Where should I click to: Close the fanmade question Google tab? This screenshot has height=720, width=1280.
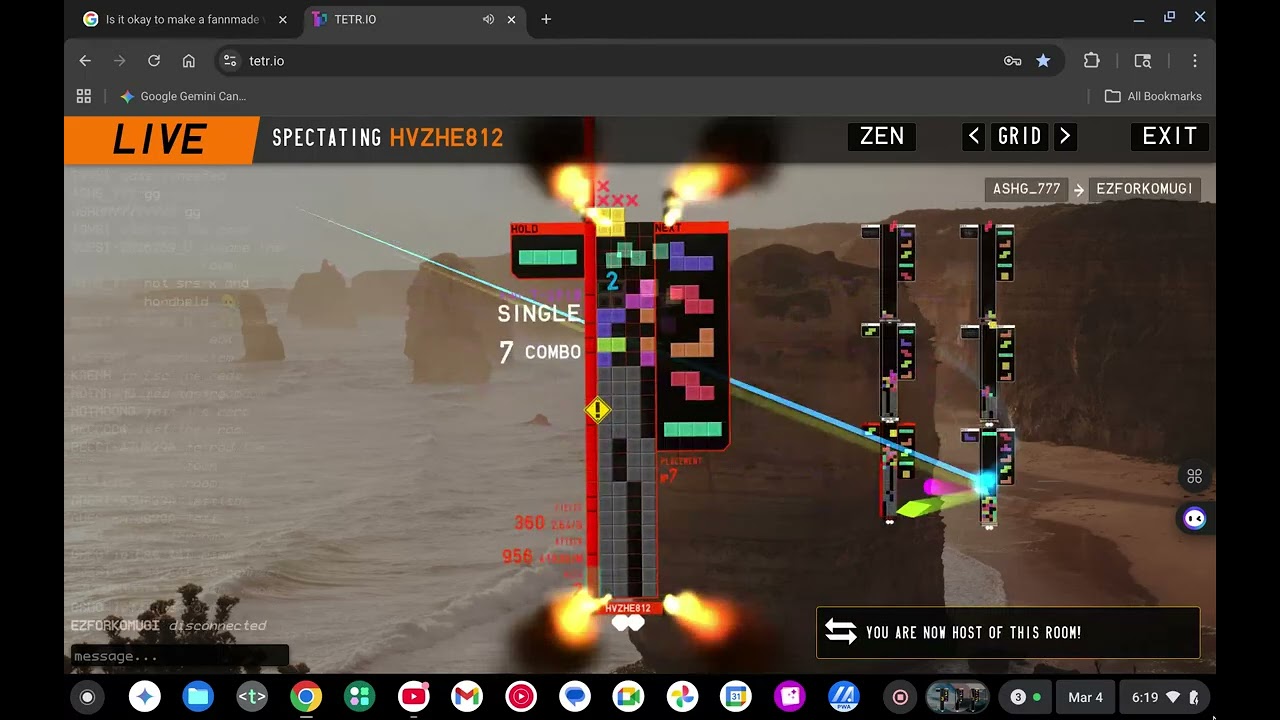(x=282, y=19)
